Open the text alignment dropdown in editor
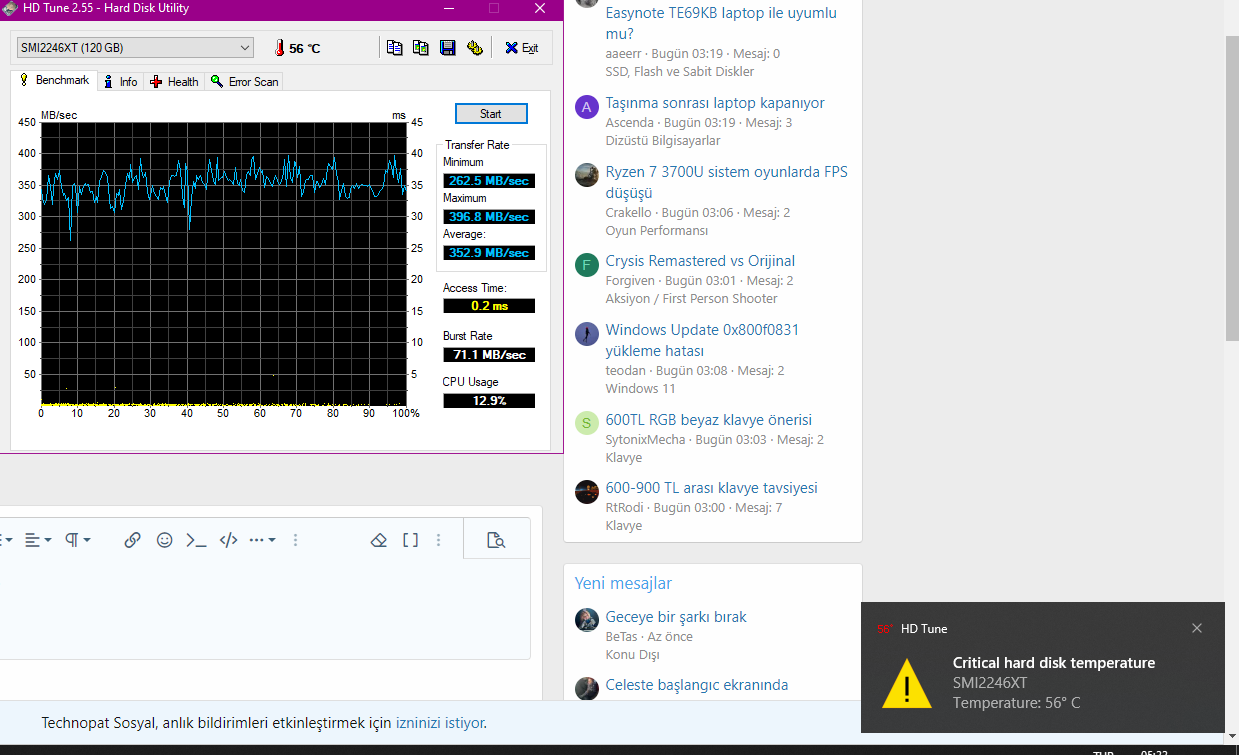This screenshot has height=755, width=1239. [39, 540]
